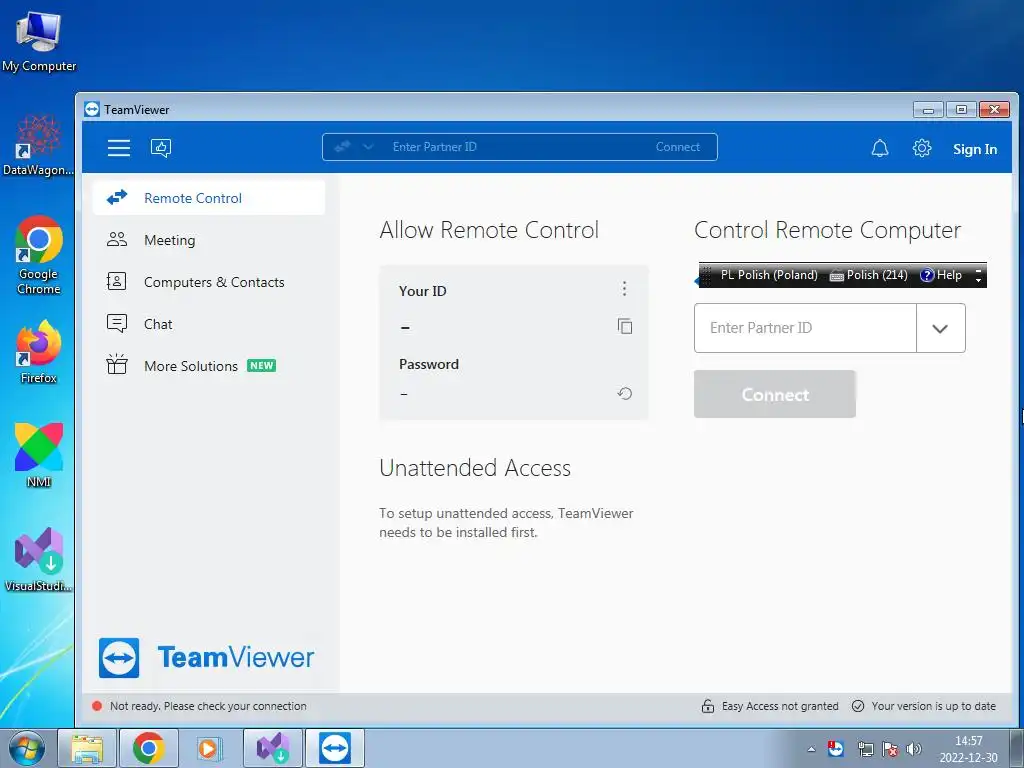Select the Firefox desktop shortcut
This screenshot has height=768, width=1024.
click(x=39, y=352)
